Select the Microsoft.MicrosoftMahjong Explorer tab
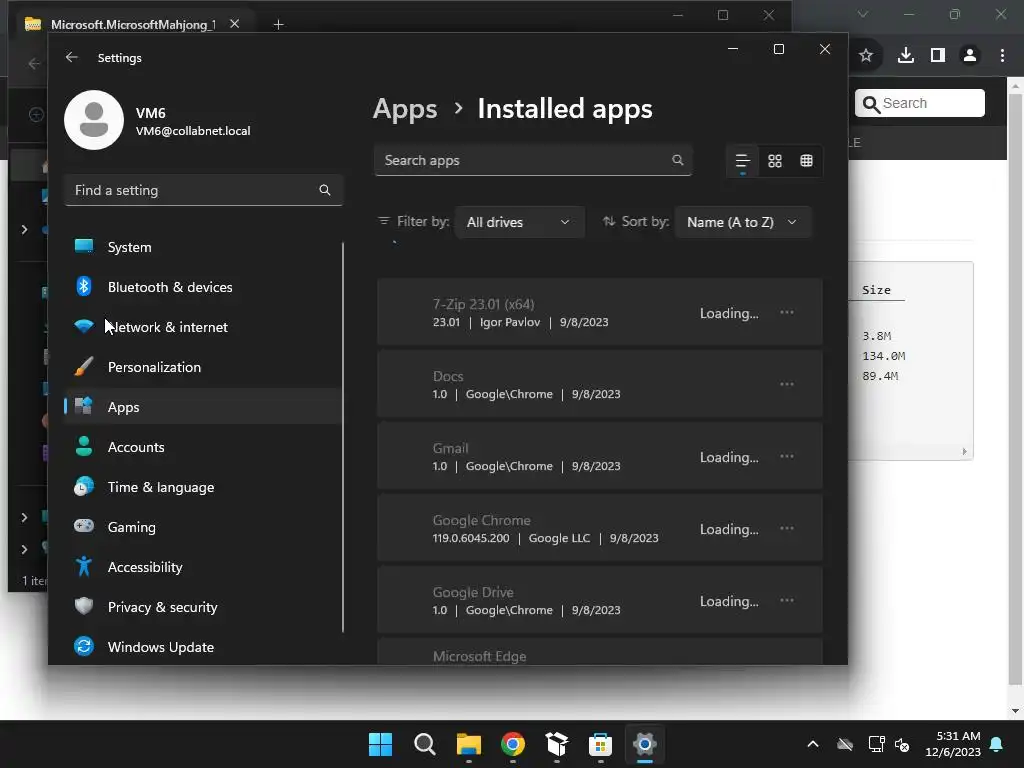 (x=133, y=24)
